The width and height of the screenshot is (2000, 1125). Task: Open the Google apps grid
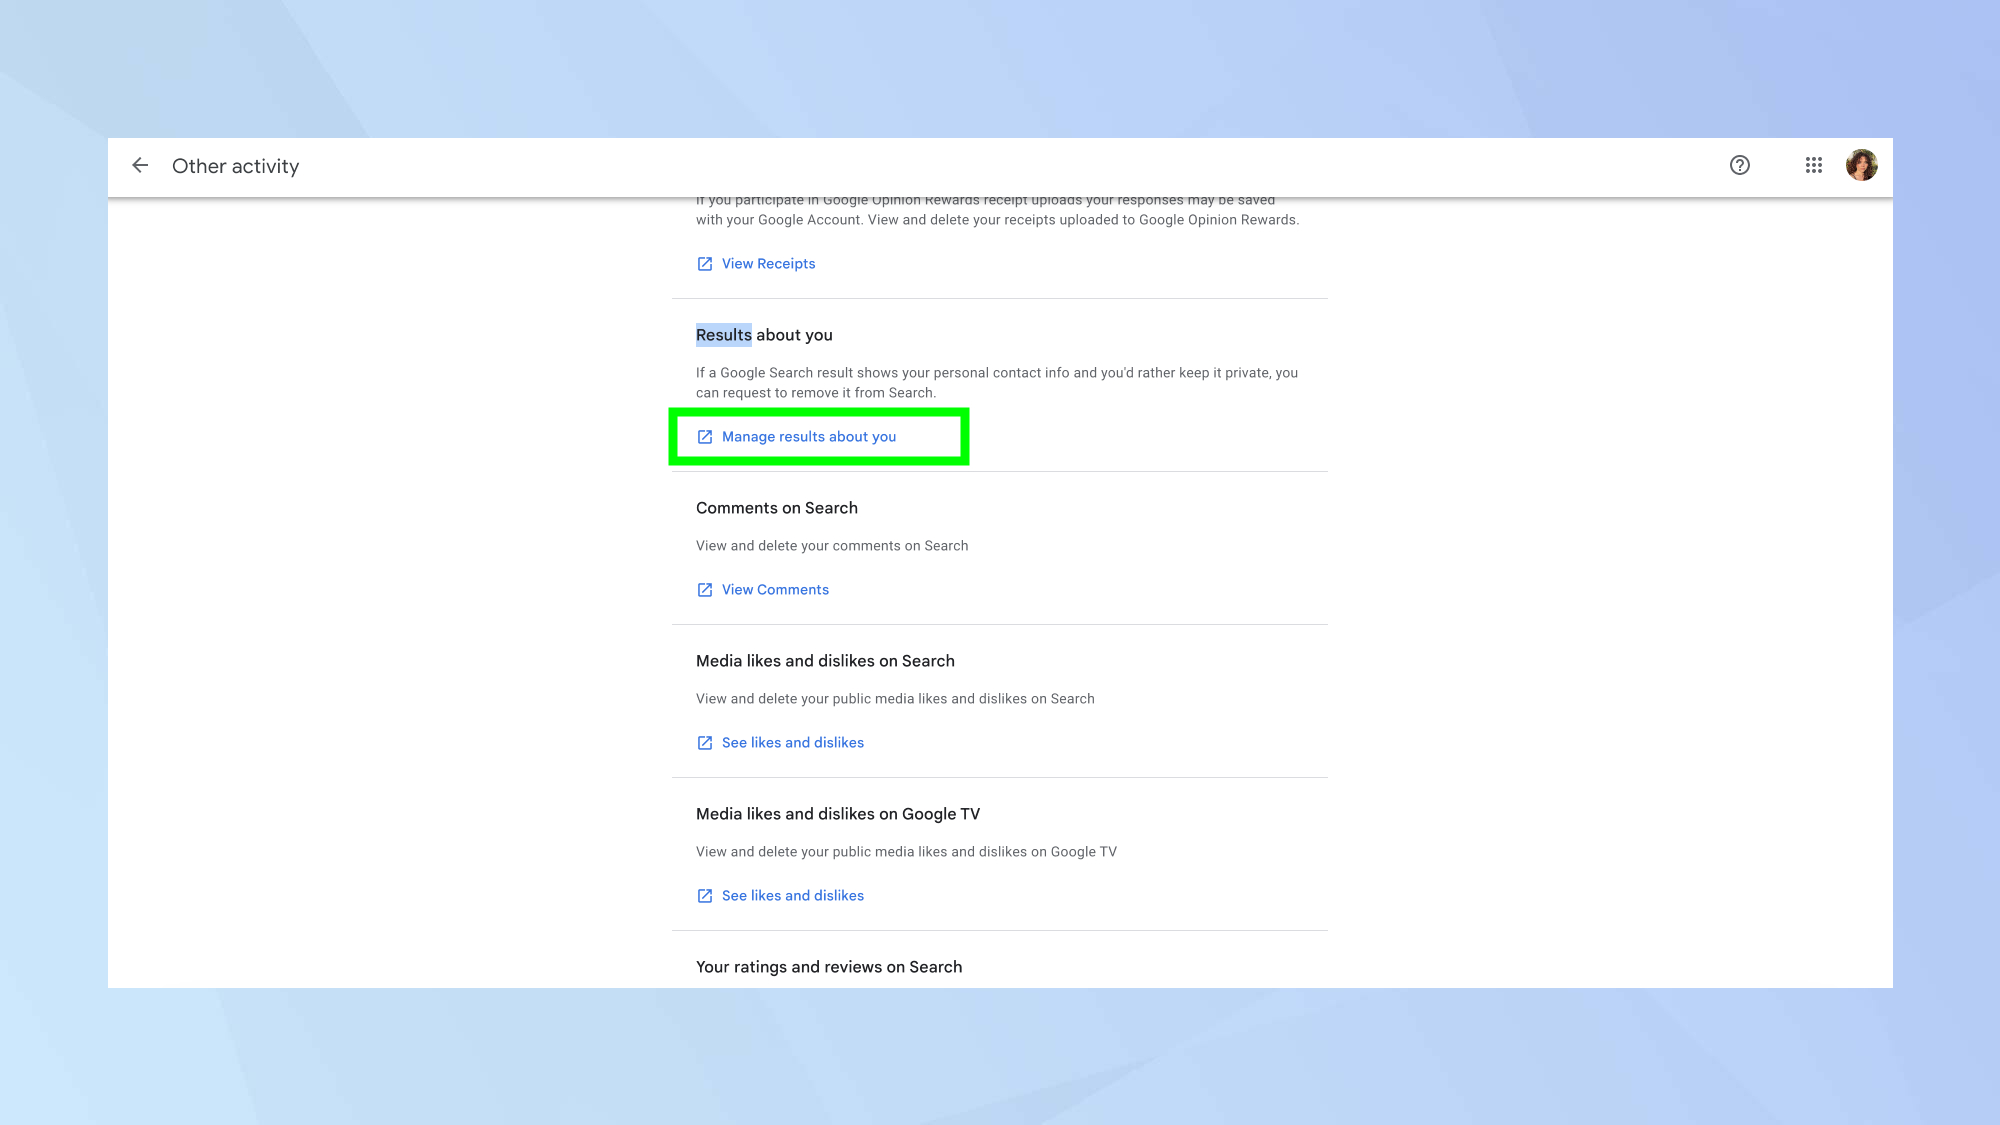(x=1814, y=166)
